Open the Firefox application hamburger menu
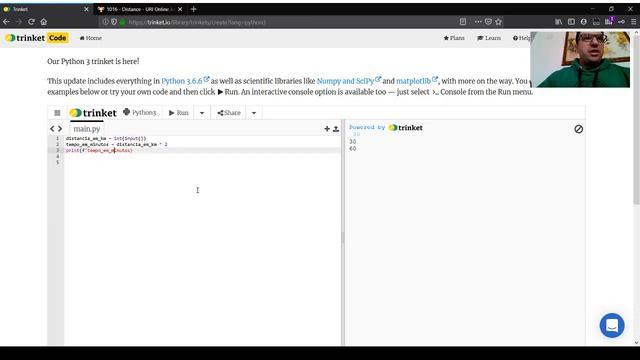 (633, 22)
